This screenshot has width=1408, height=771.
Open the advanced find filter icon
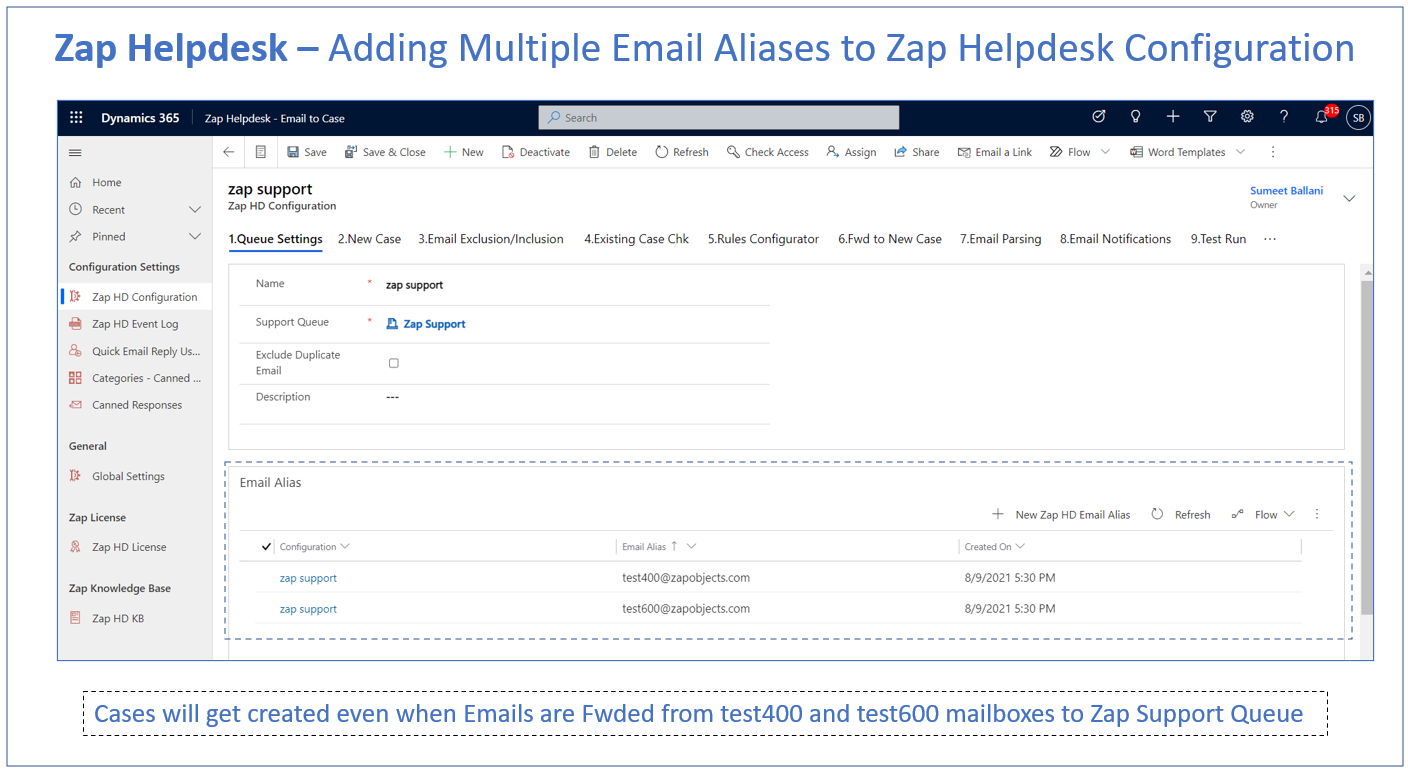coord(1210,117)
